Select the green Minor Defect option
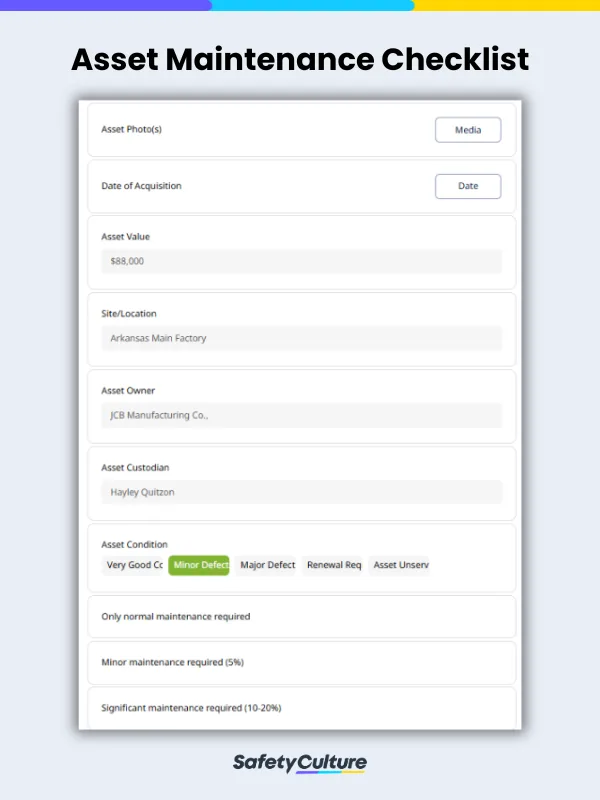The image size is (600, 800). (x=199, y=566)
